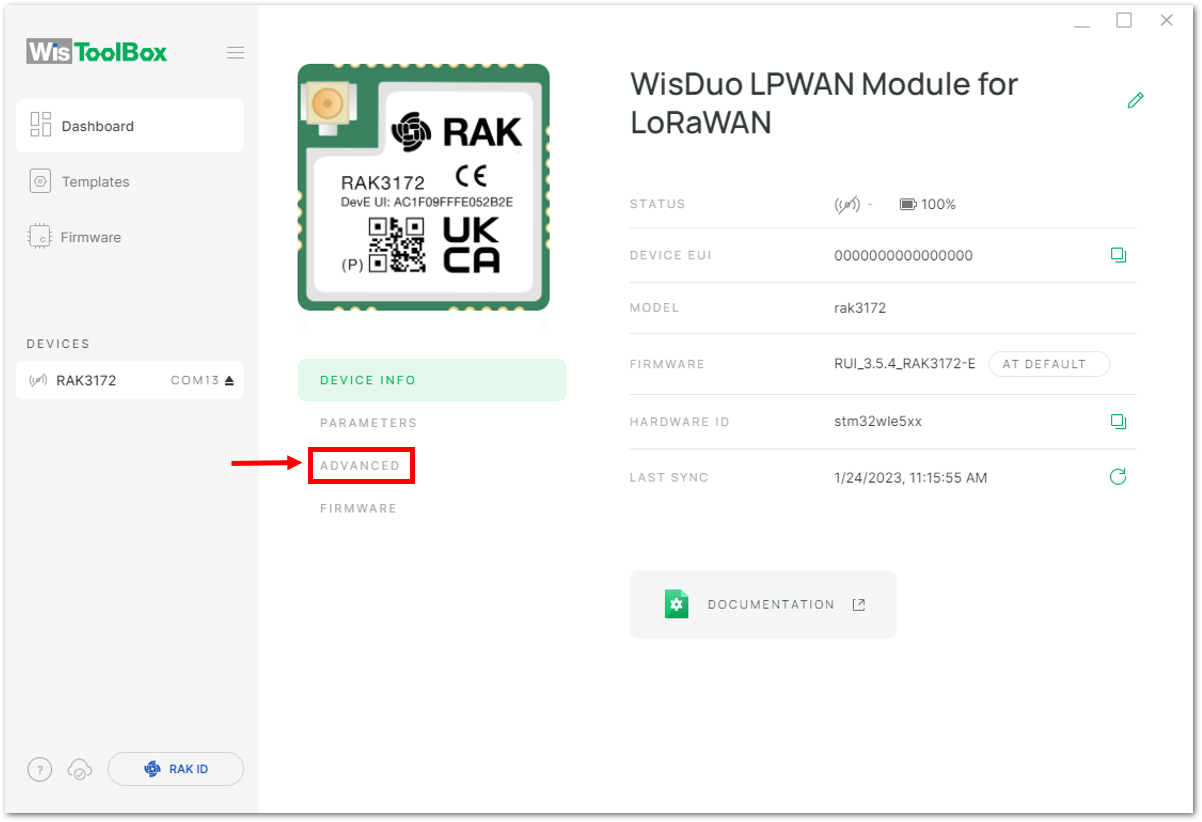This screenshot has height=822, width=1202.
Task: Click the hardware ID stm32wle5xx
Action: coord(878,421)
